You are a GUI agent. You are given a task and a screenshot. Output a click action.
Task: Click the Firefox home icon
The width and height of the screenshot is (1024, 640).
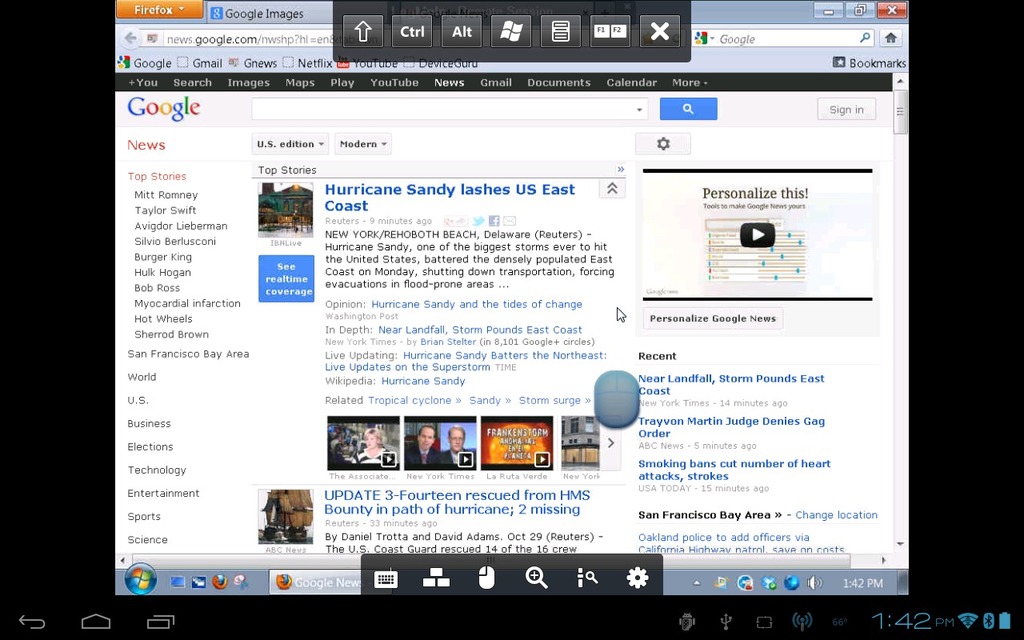pos(891,39)
